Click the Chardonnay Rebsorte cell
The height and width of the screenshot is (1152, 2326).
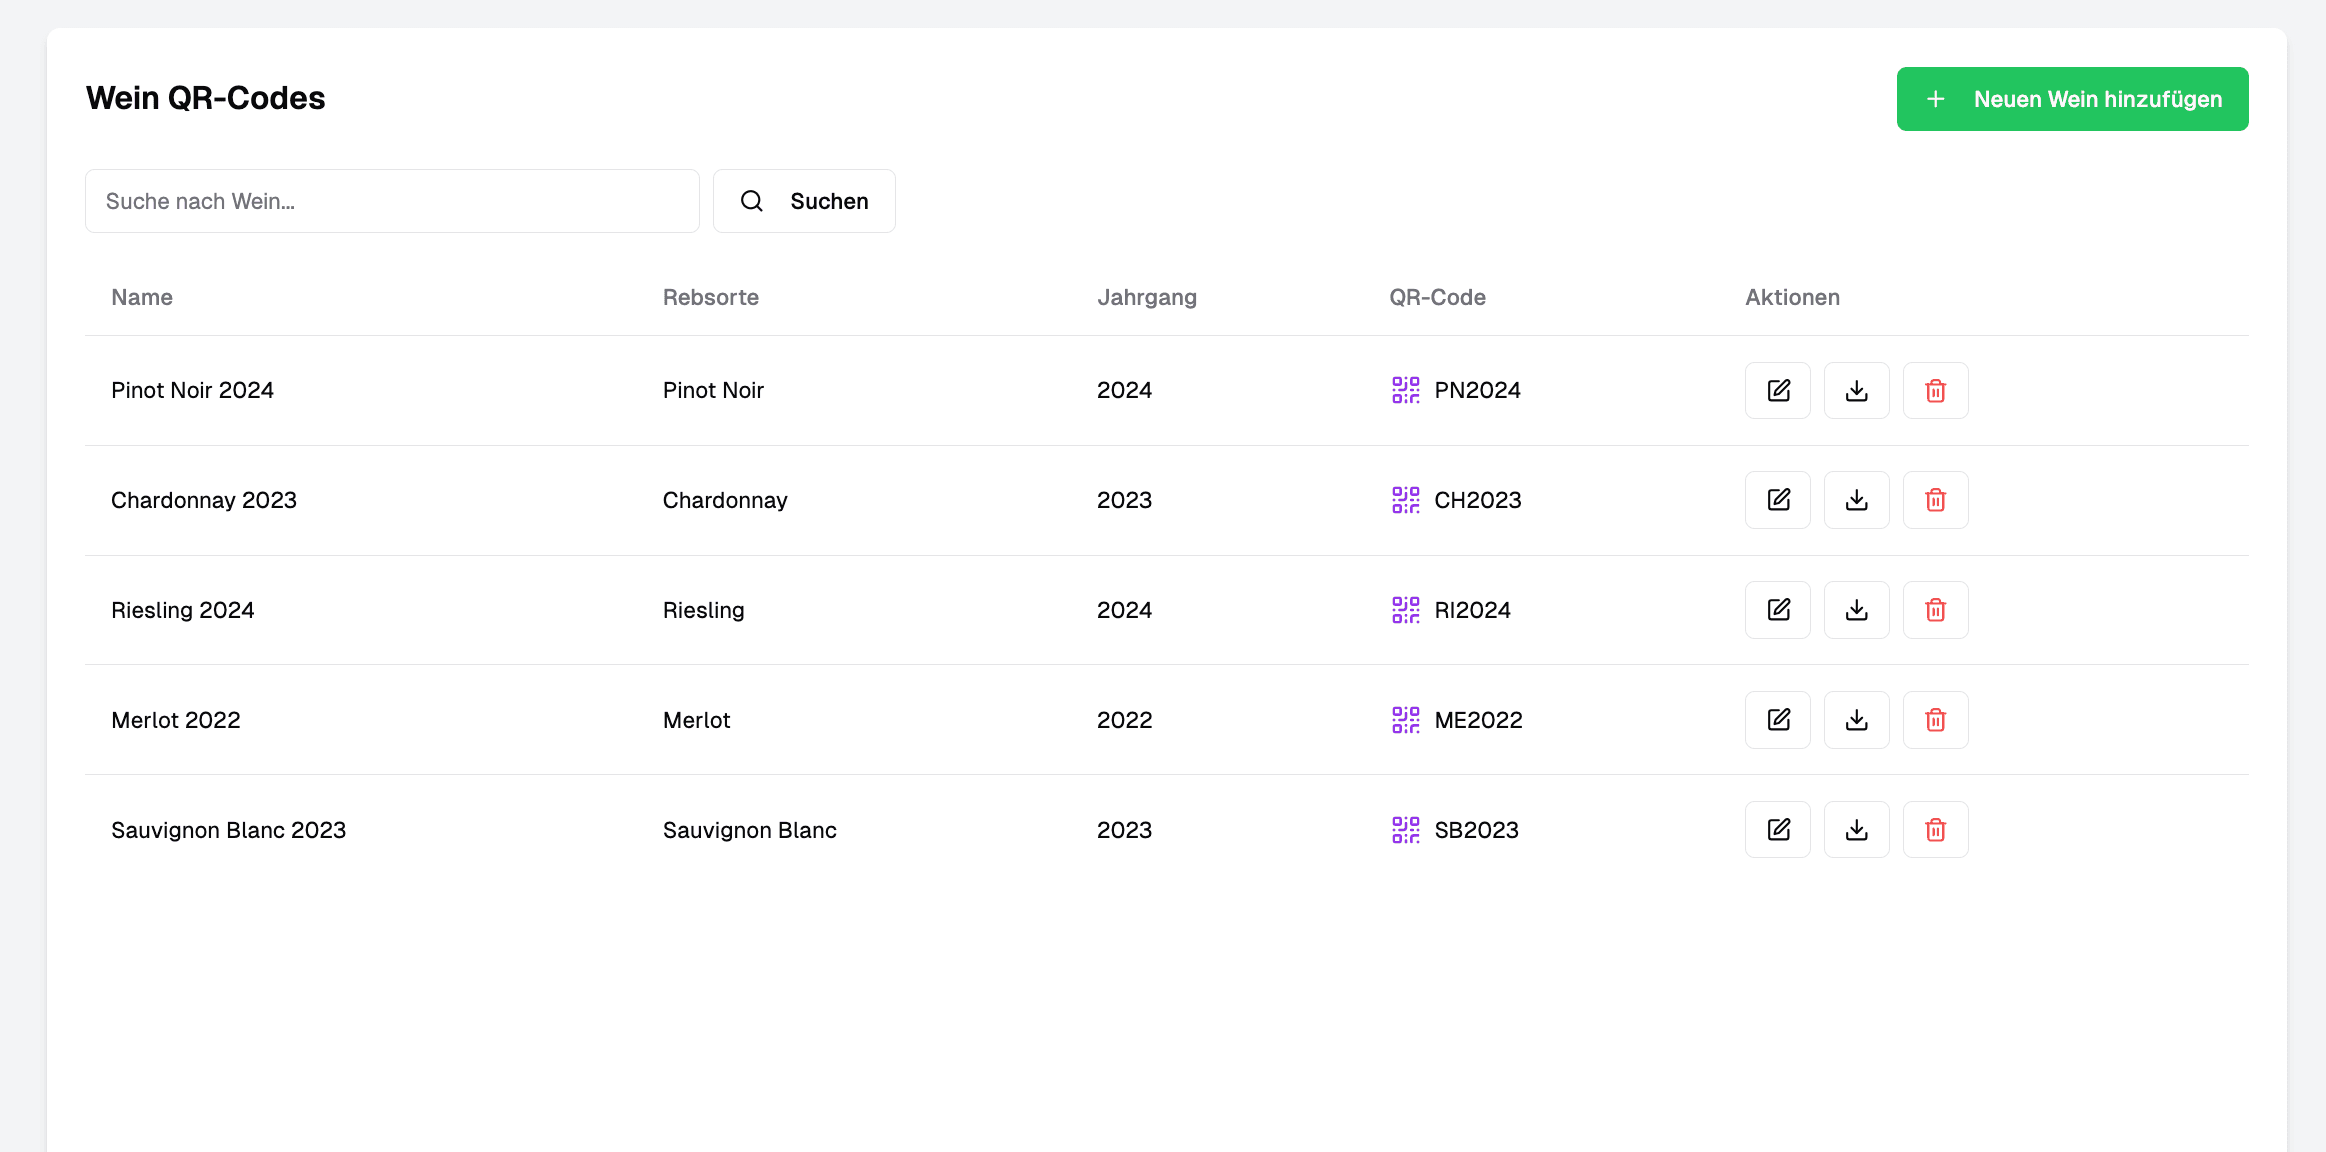tap(725, 500)
